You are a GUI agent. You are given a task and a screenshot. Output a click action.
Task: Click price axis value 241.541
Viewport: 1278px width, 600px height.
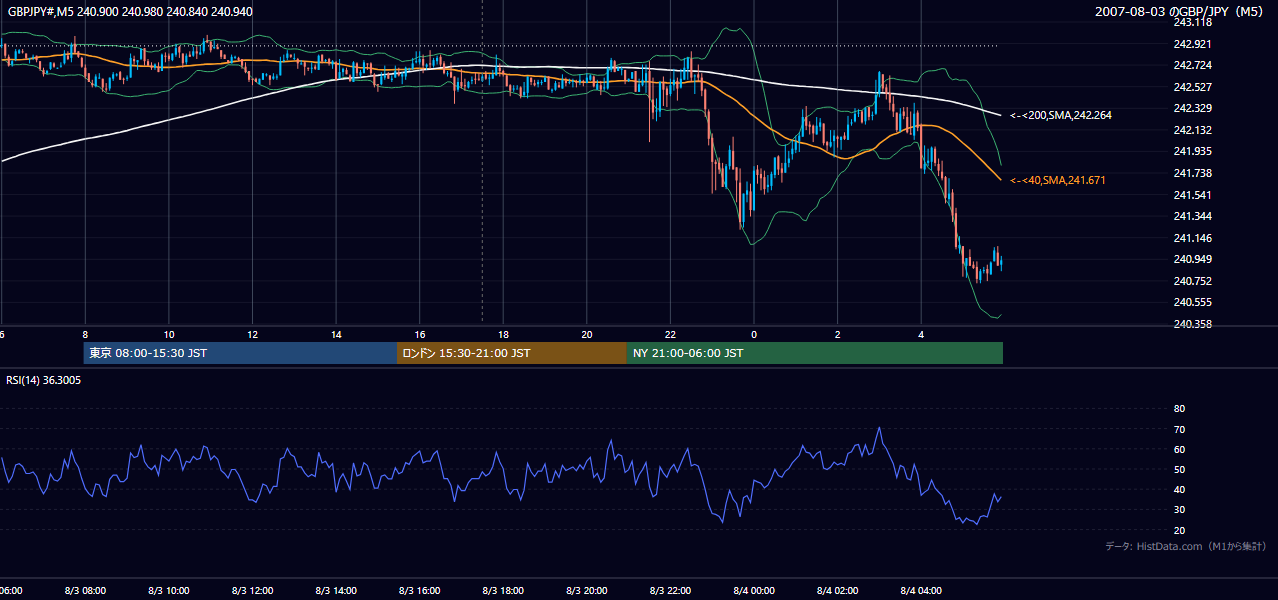(1192, 195)
